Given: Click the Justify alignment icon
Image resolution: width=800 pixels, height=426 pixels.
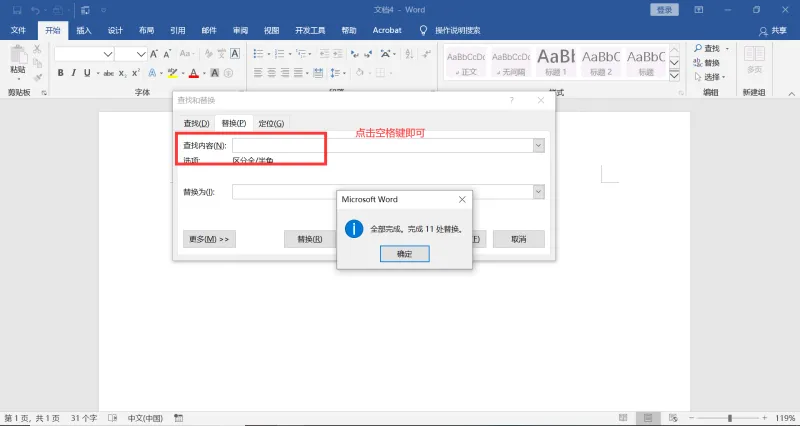Looking at the screenshot, I should pos(298,73).
